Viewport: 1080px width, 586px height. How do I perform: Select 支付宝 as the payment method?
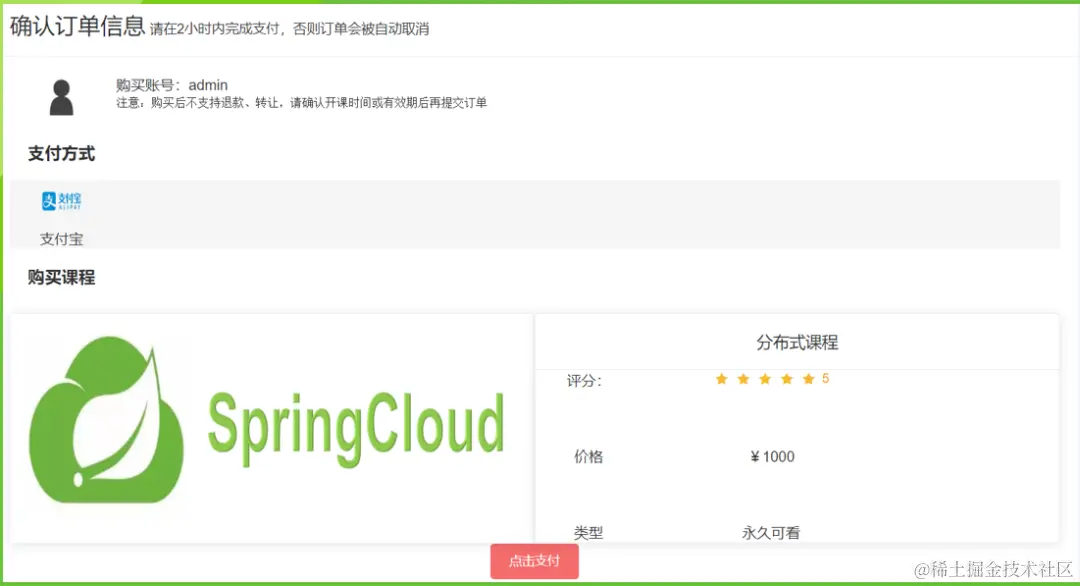(61, 239)
